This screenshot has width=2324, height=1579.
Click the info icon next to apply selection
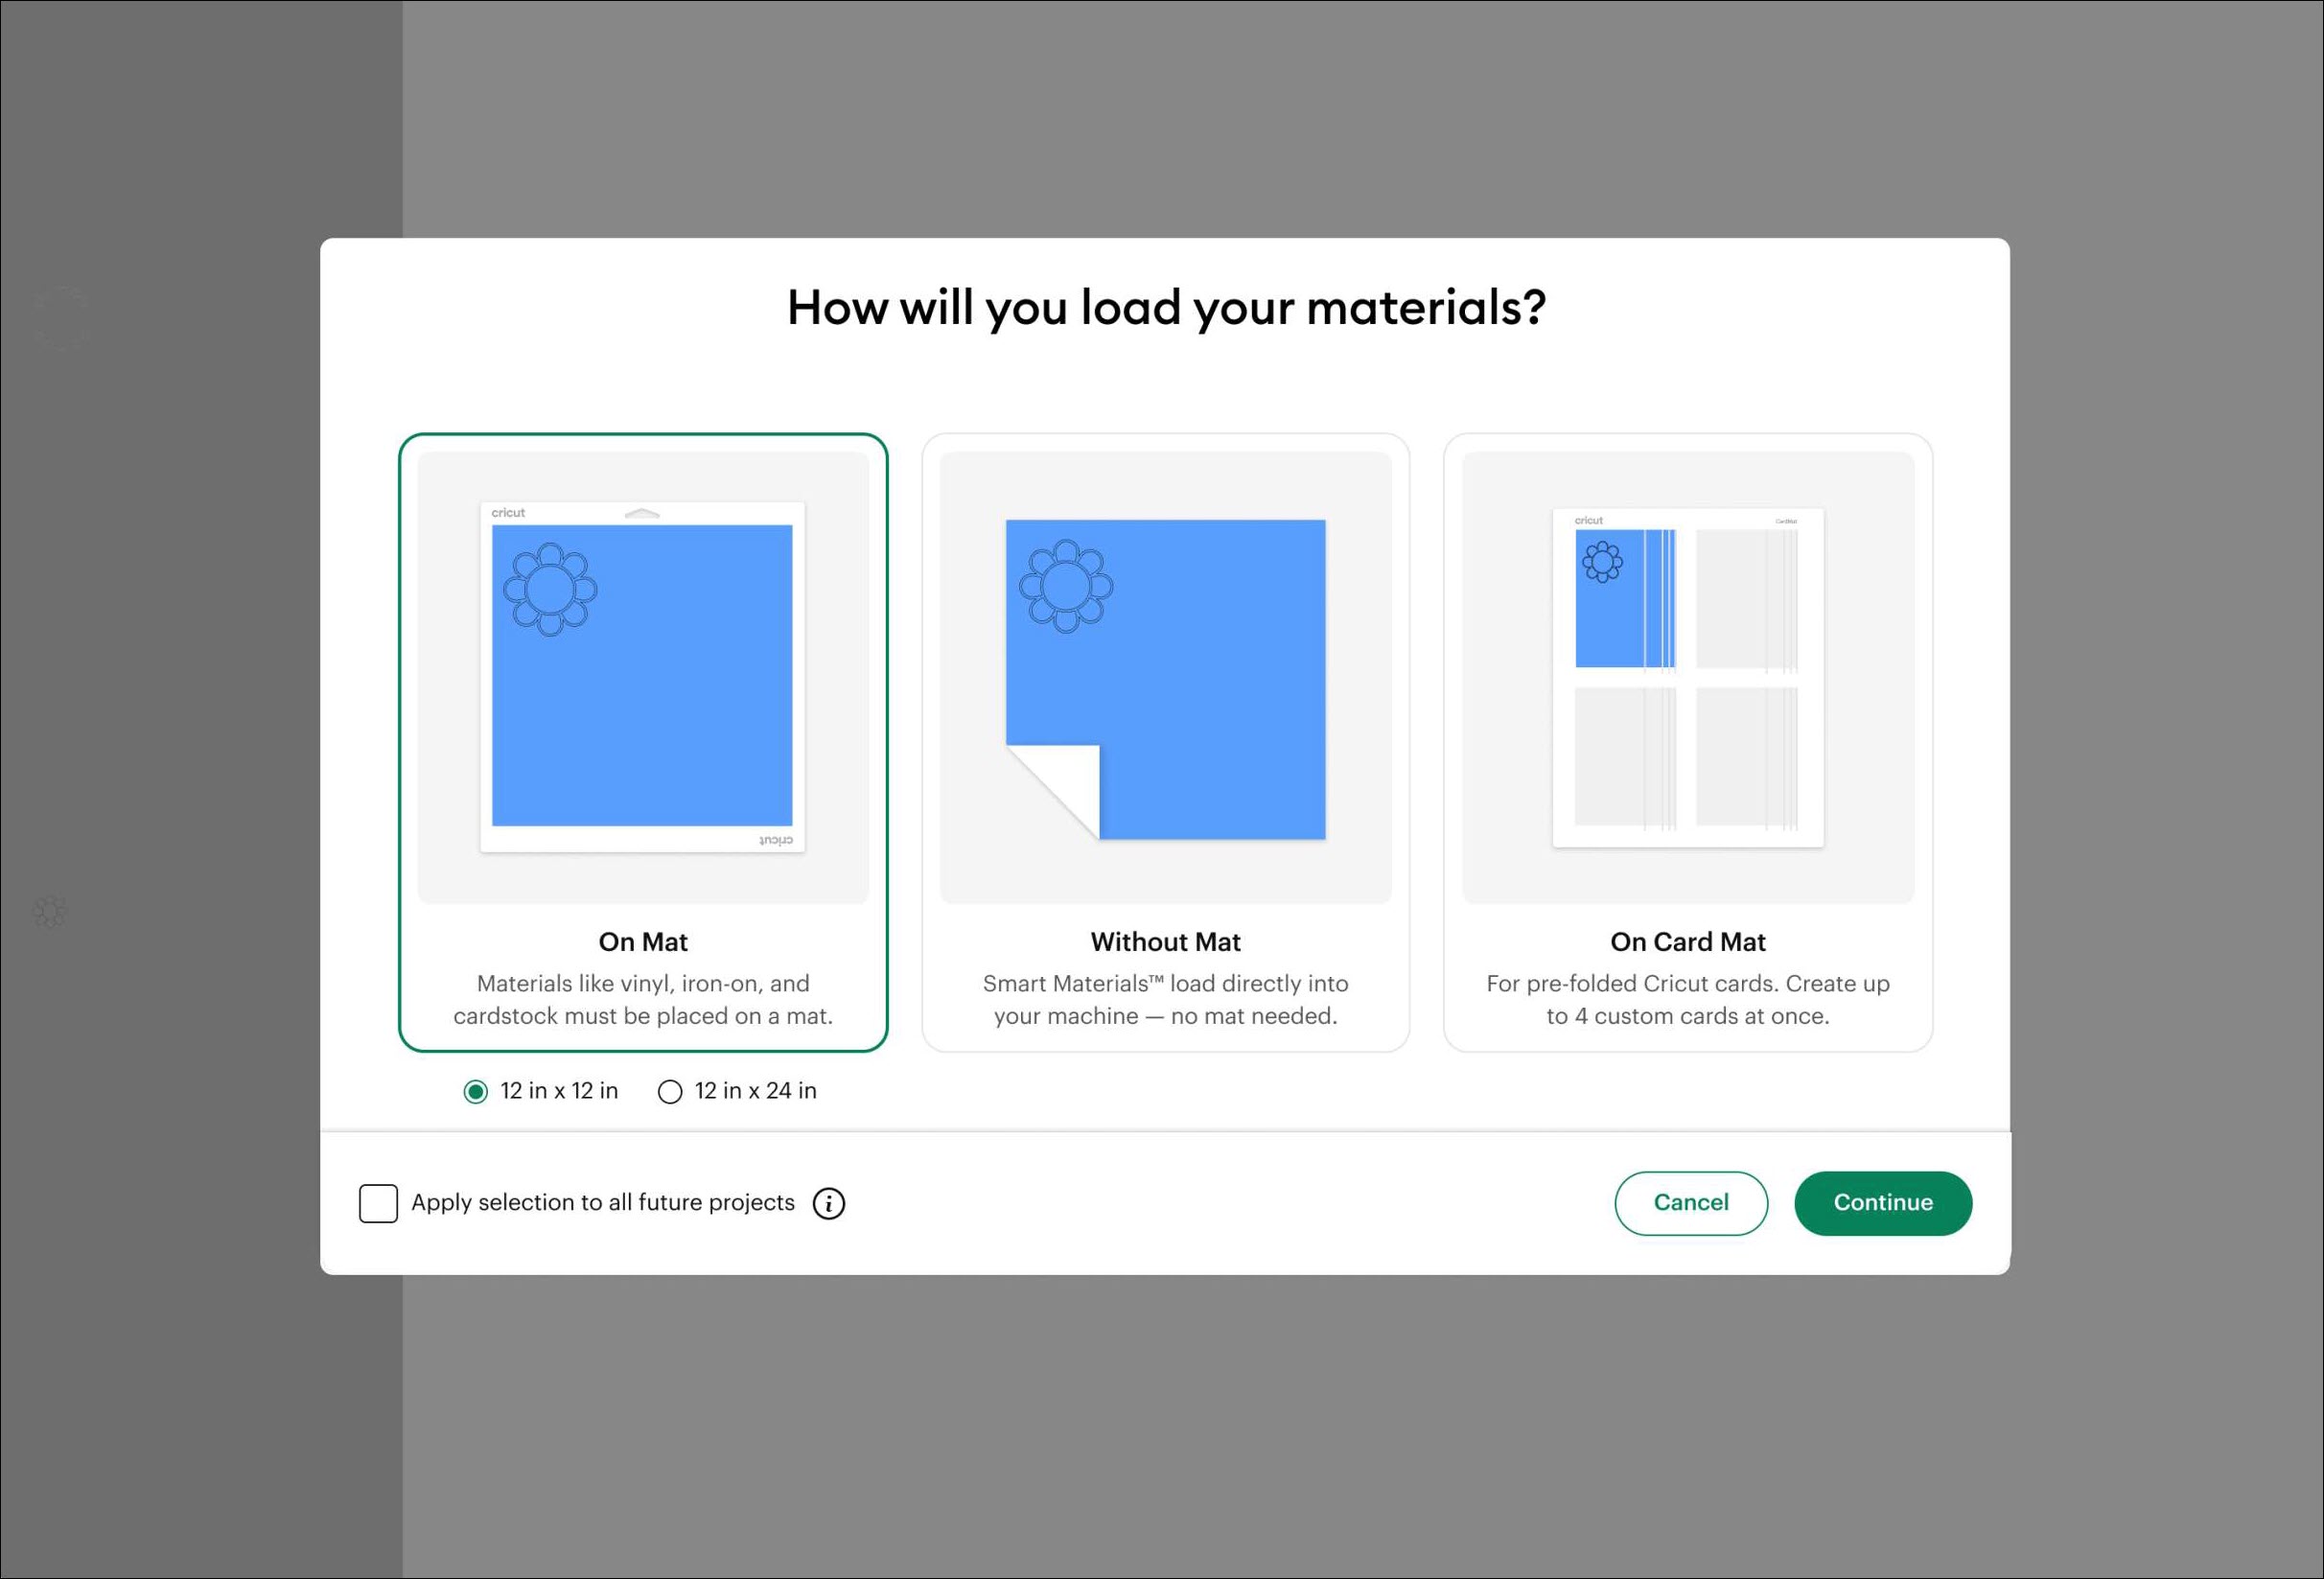[828, 1203]
